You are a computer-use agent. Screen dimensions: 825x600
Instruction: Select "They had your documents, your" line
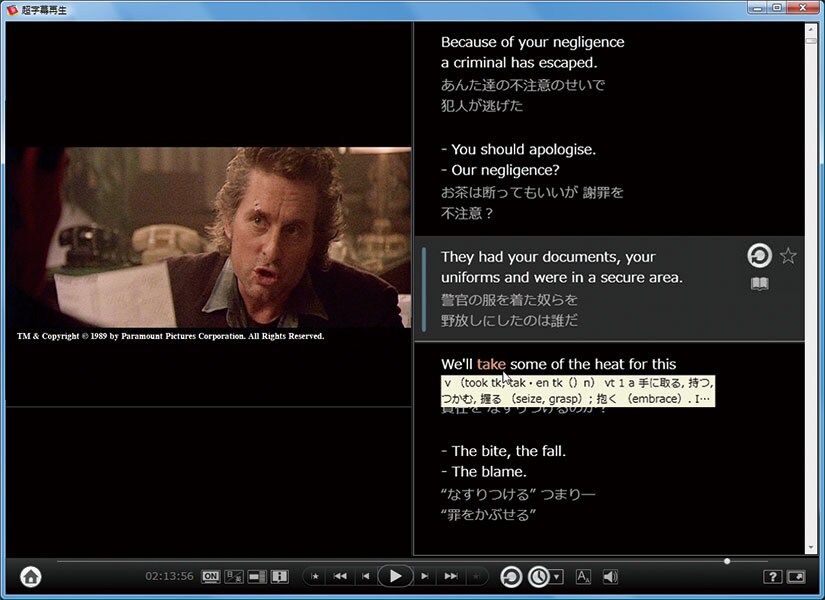point(548,257)
